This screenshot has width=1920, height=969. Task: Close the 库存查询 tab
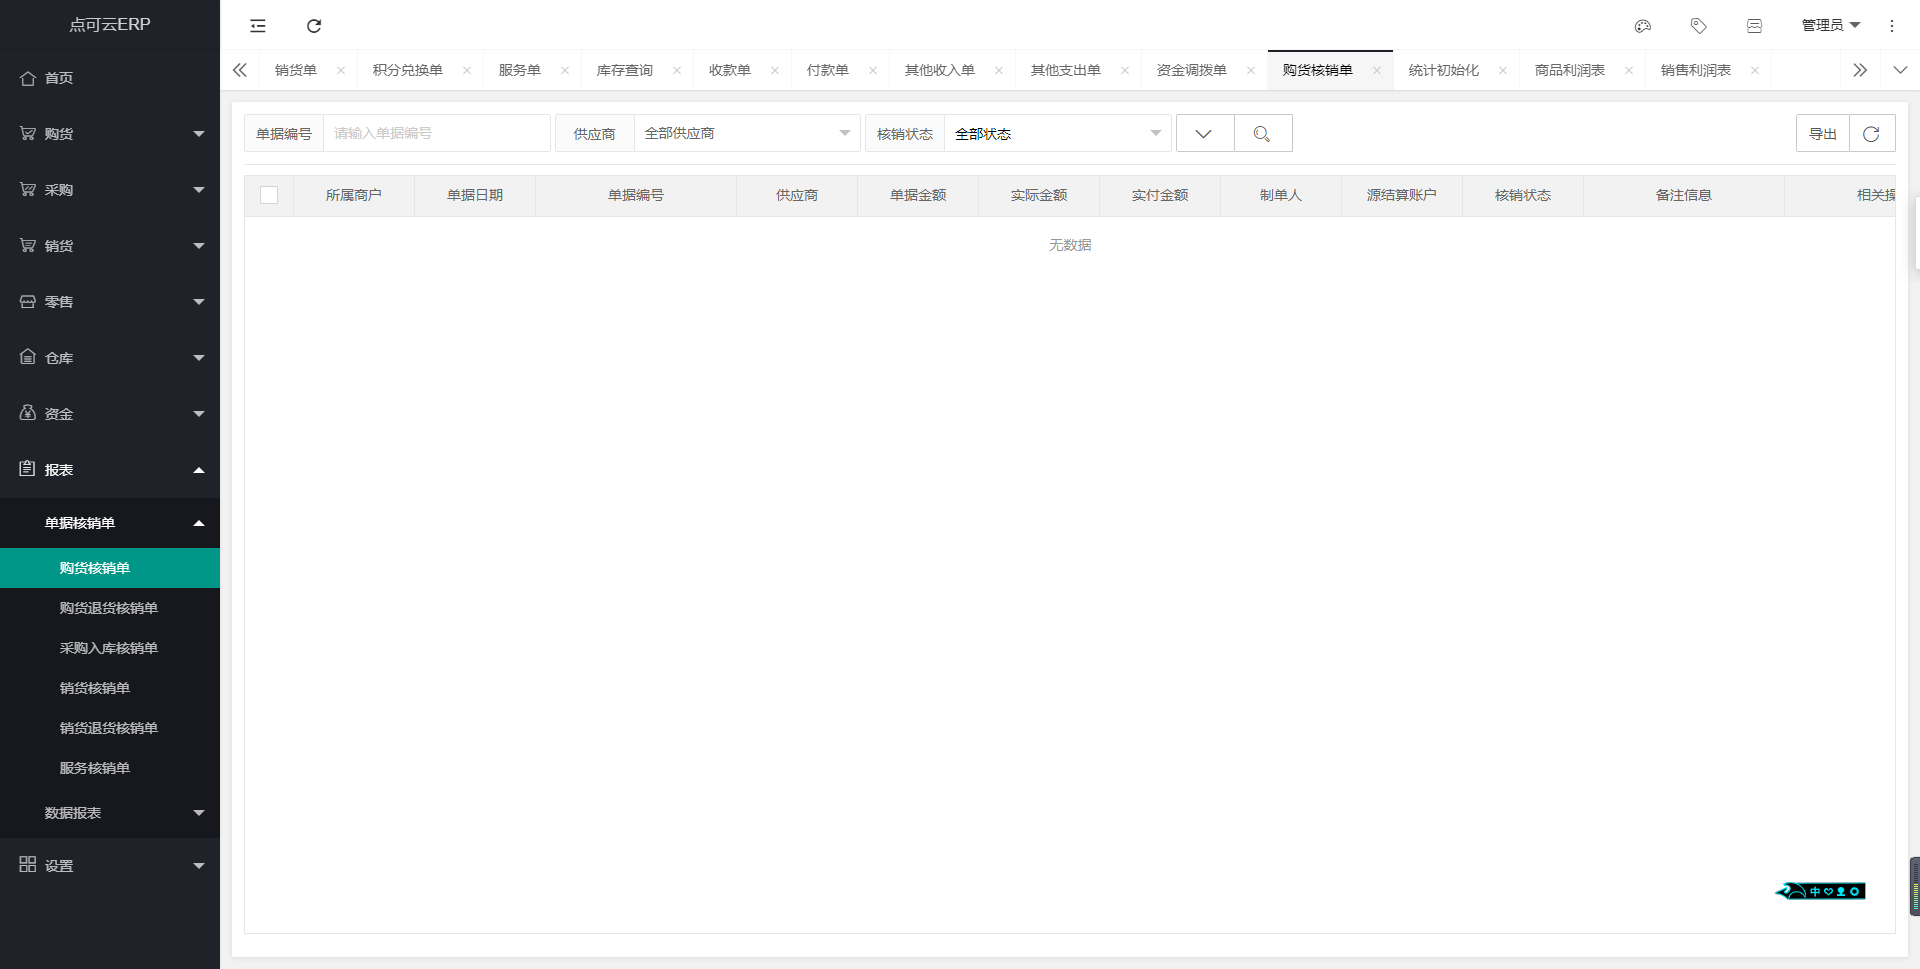pyautogui.click(x=677, y=70)
